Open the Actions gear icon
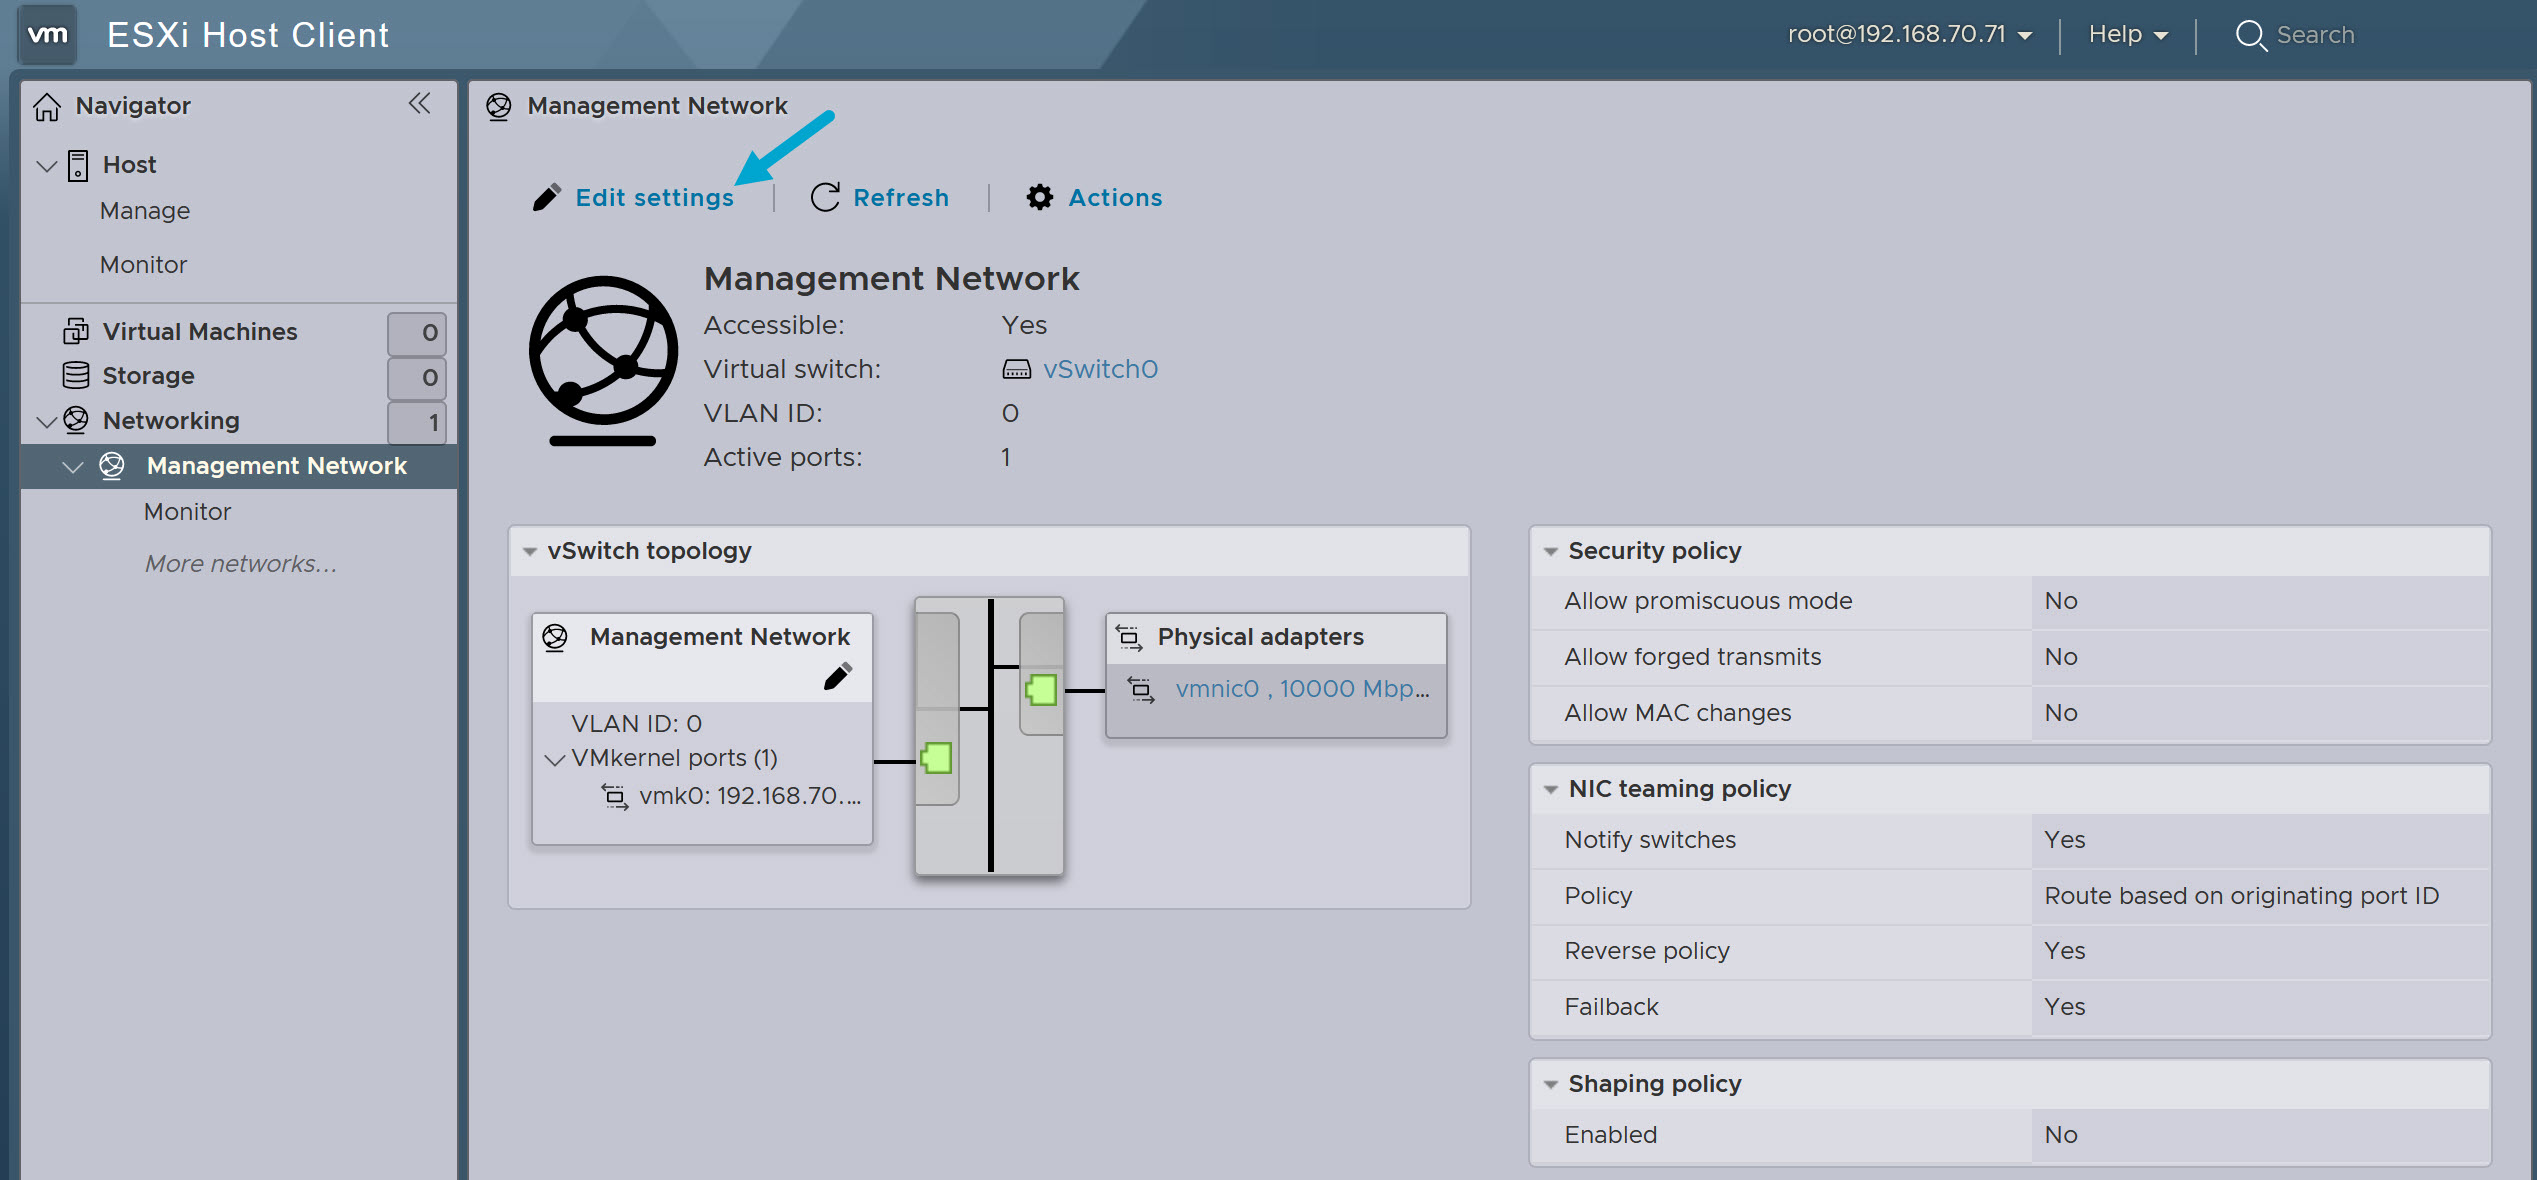The image size is (2537, 1180). point(1038,197)
